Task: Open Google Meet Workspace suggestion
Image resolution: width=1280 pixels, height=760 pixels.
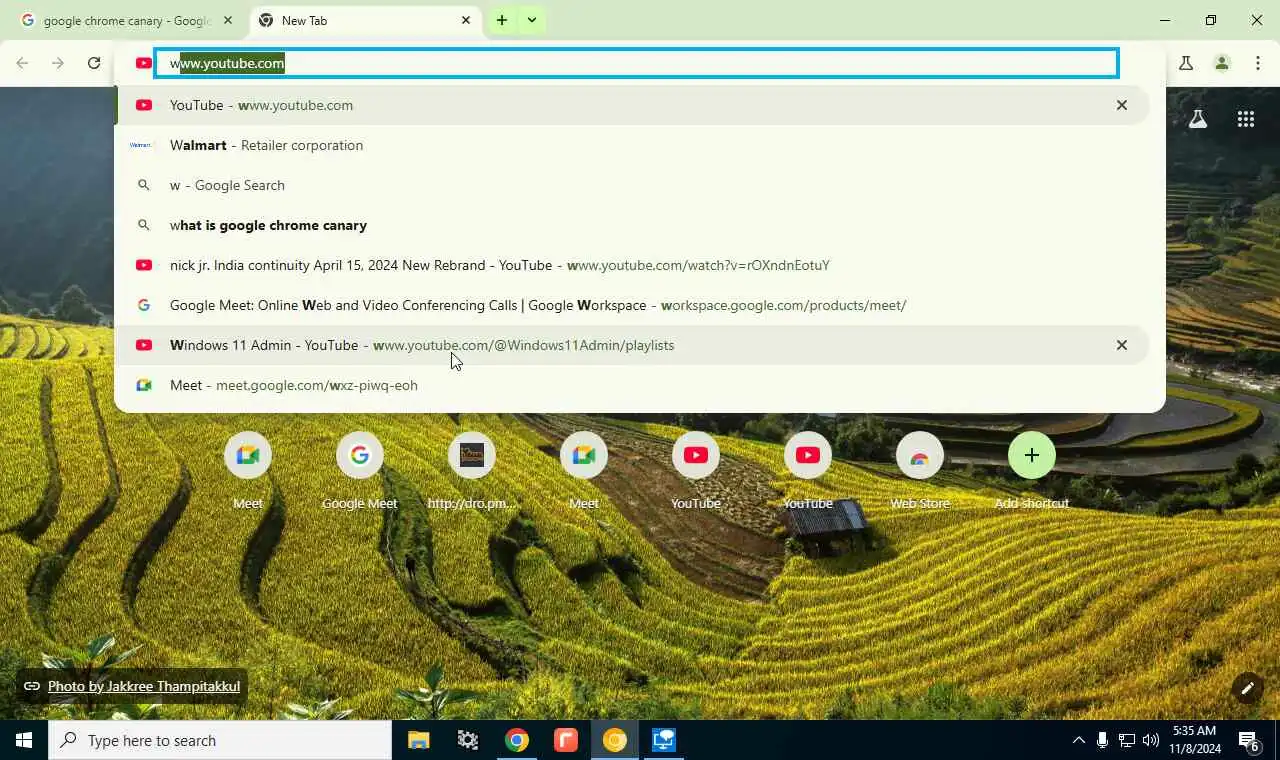Action: [632, 305]
